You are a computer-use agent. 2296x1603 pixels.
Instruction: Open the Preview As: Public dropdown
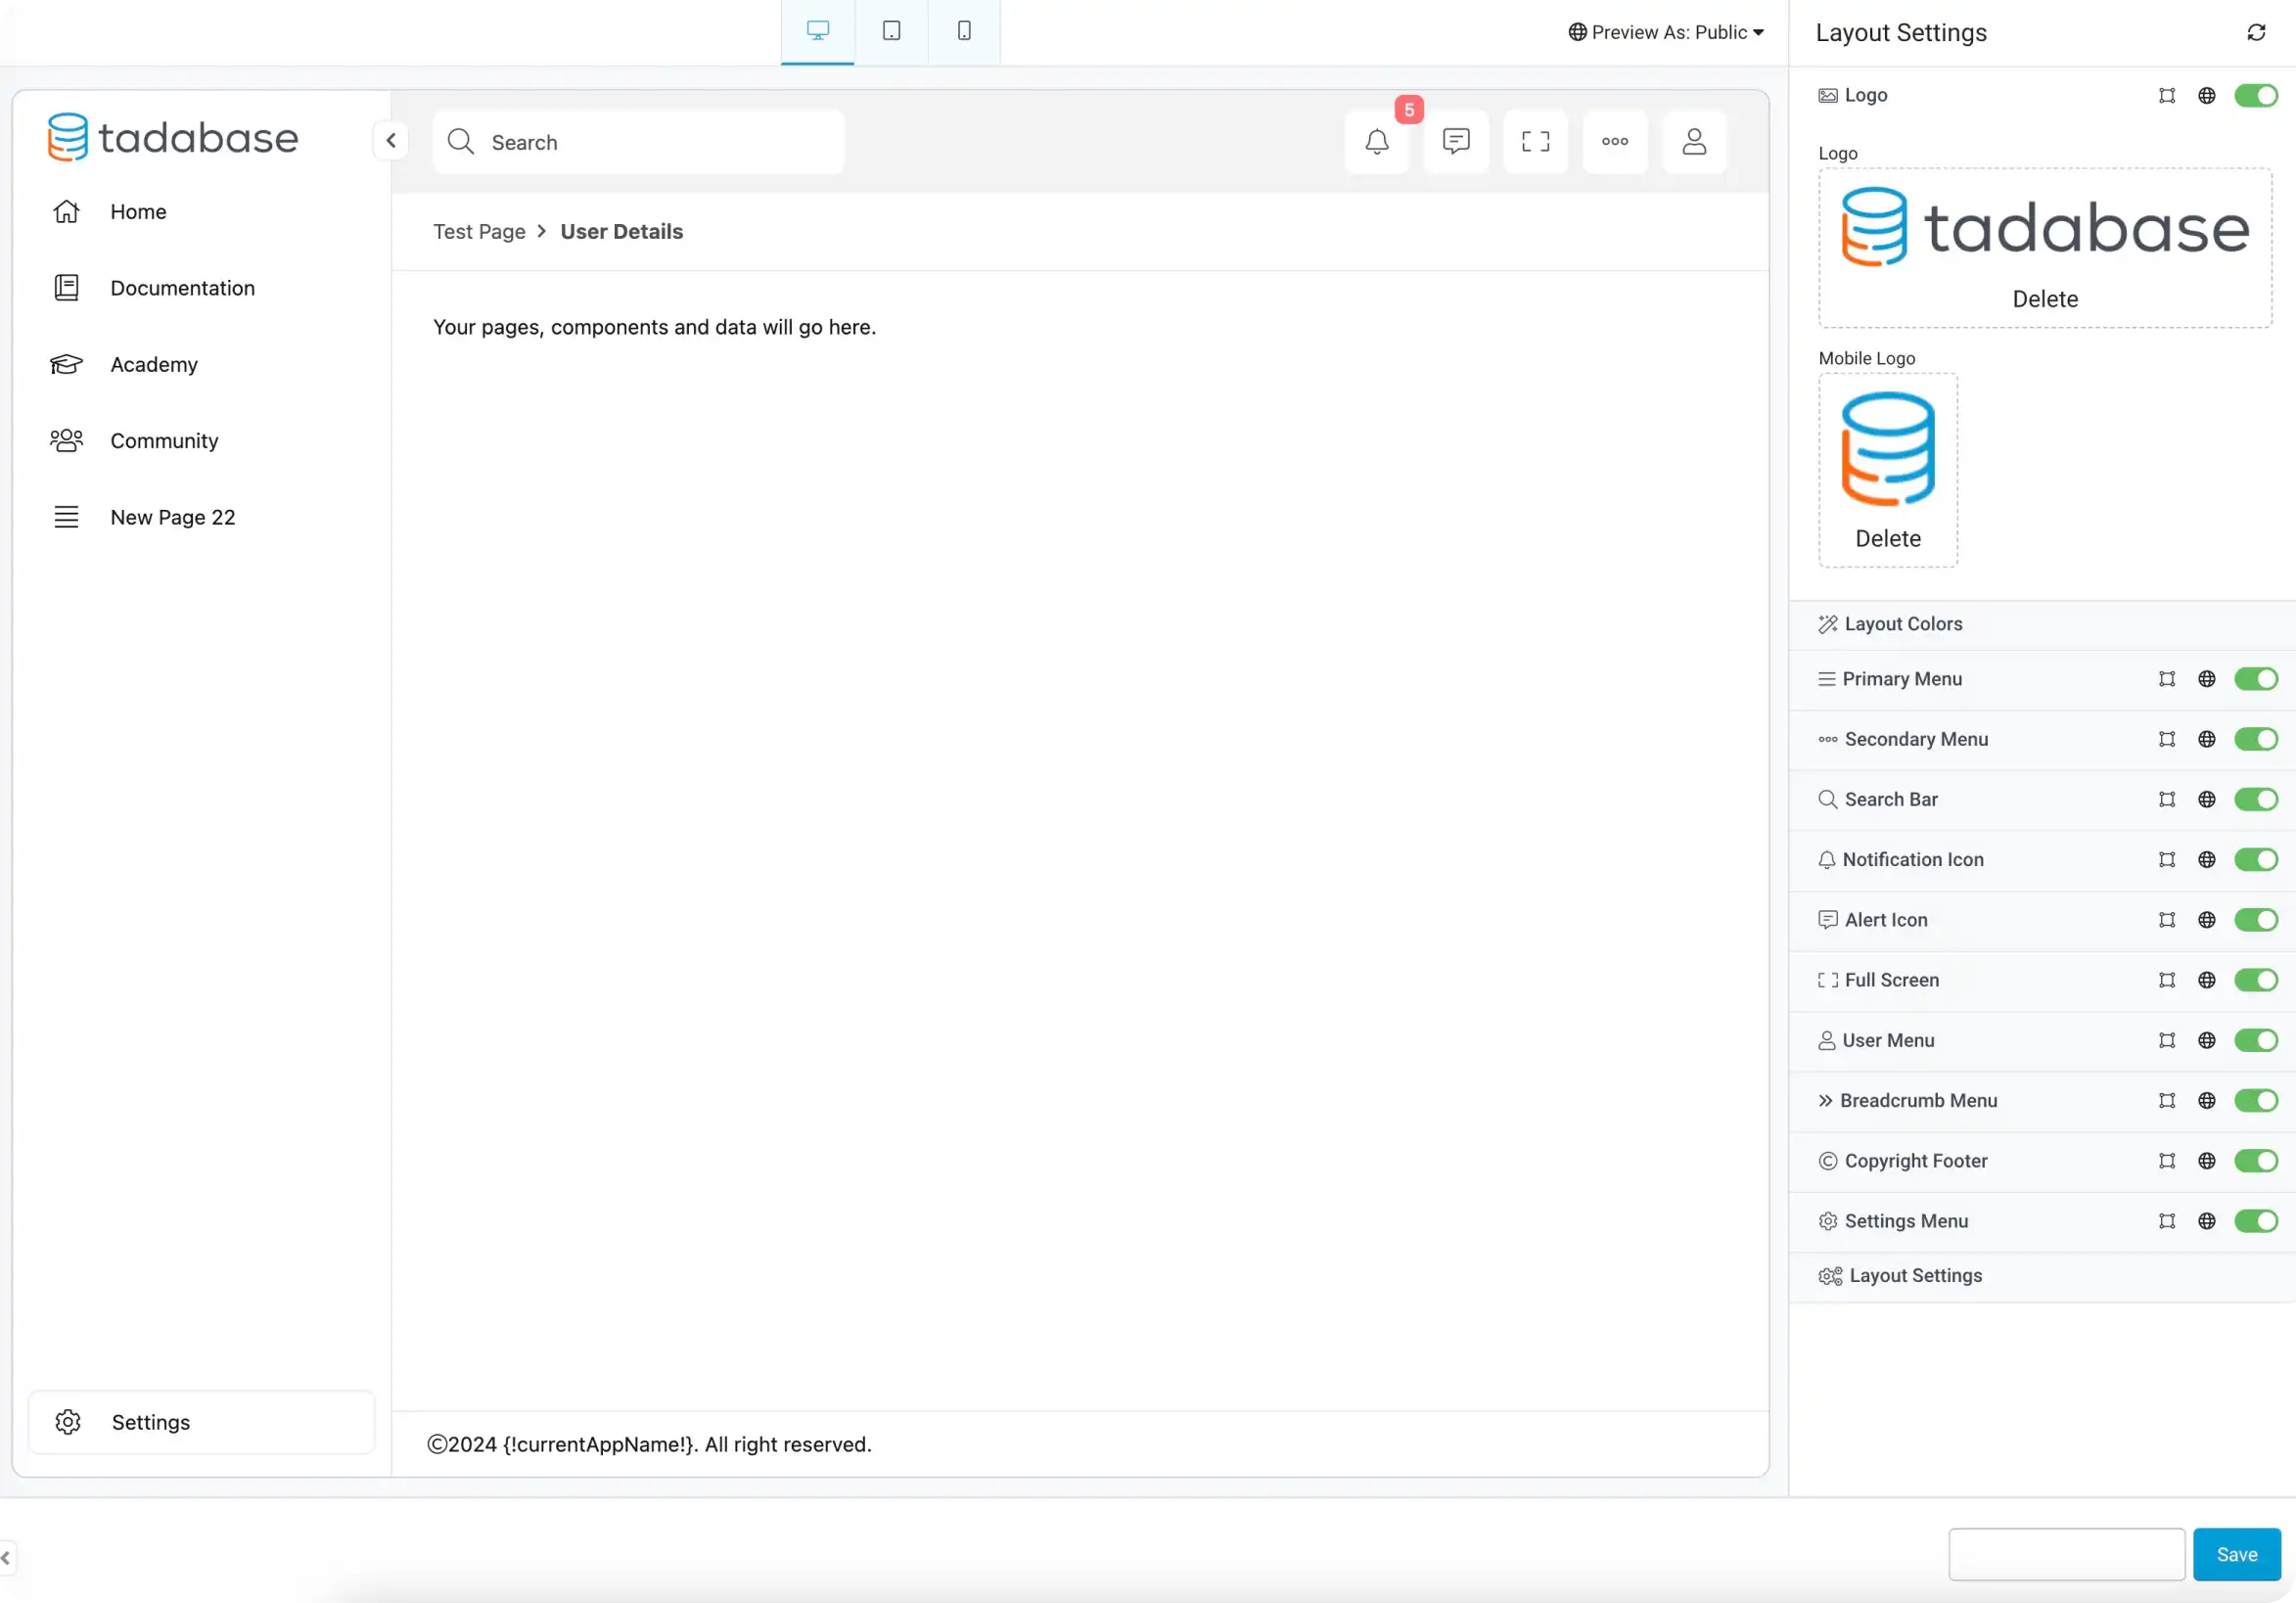click(x=1663, y=31)
